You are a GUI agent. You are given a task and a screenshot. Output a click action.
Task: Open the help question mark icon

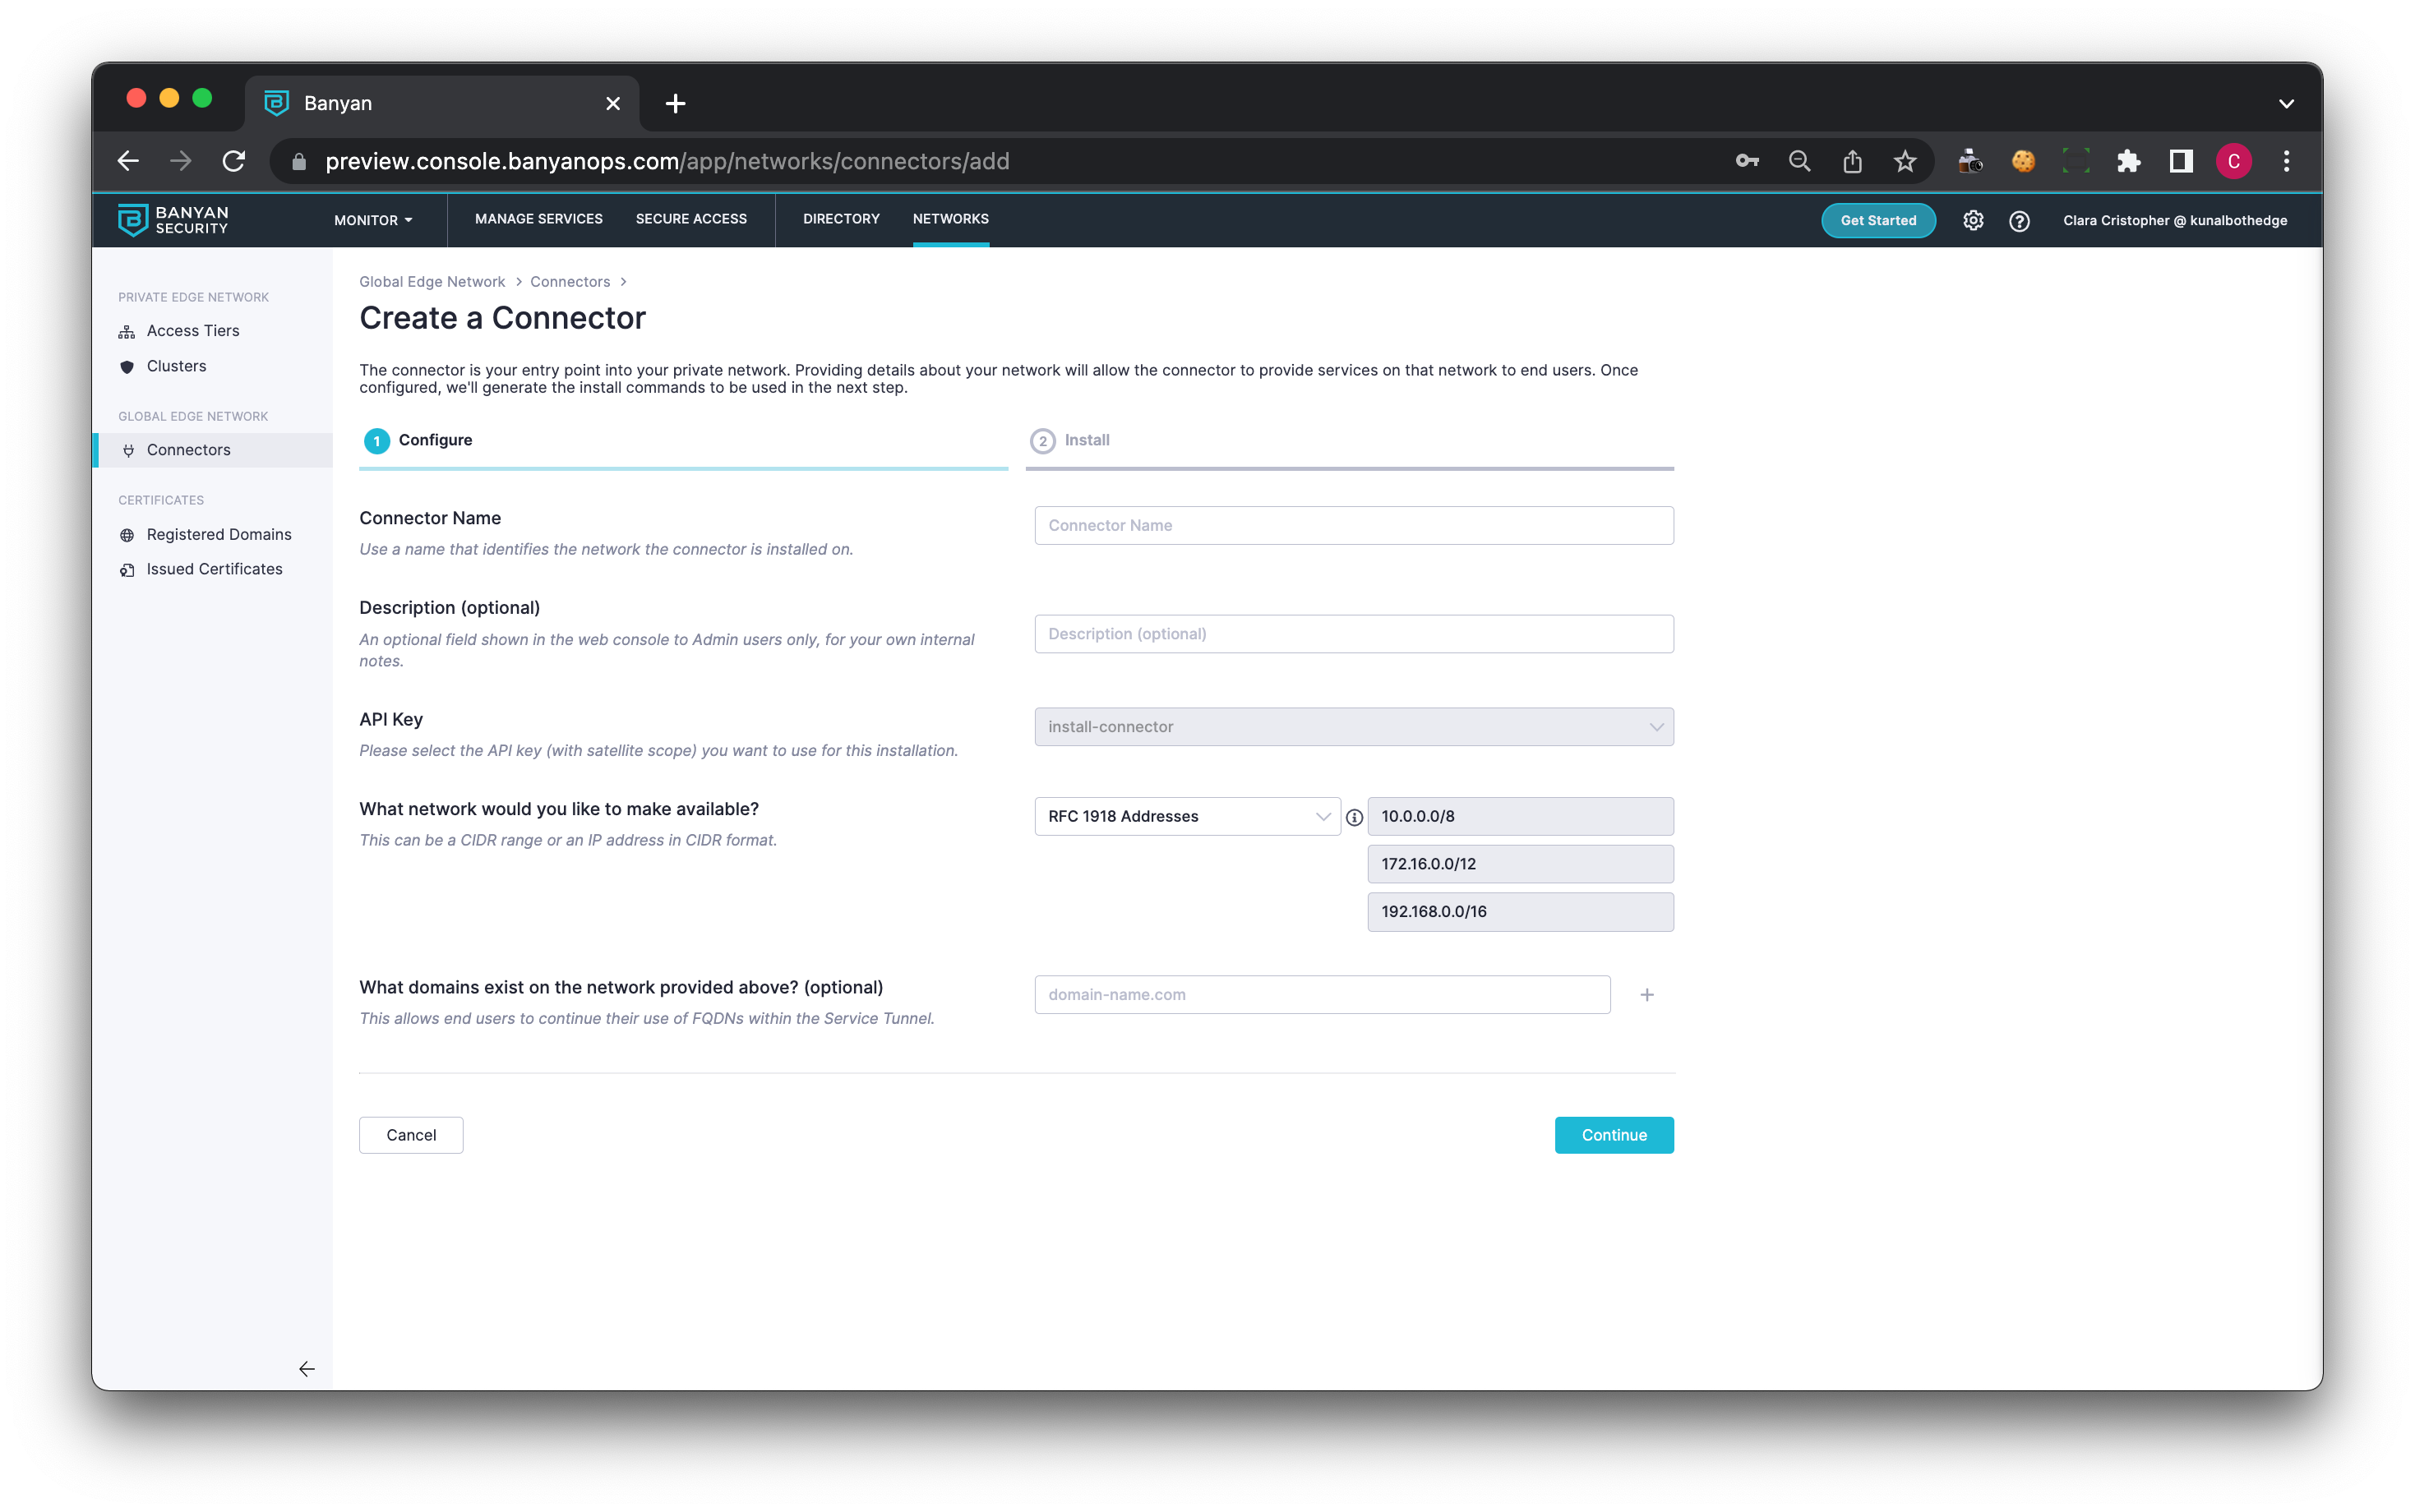tap(2019, 220)
